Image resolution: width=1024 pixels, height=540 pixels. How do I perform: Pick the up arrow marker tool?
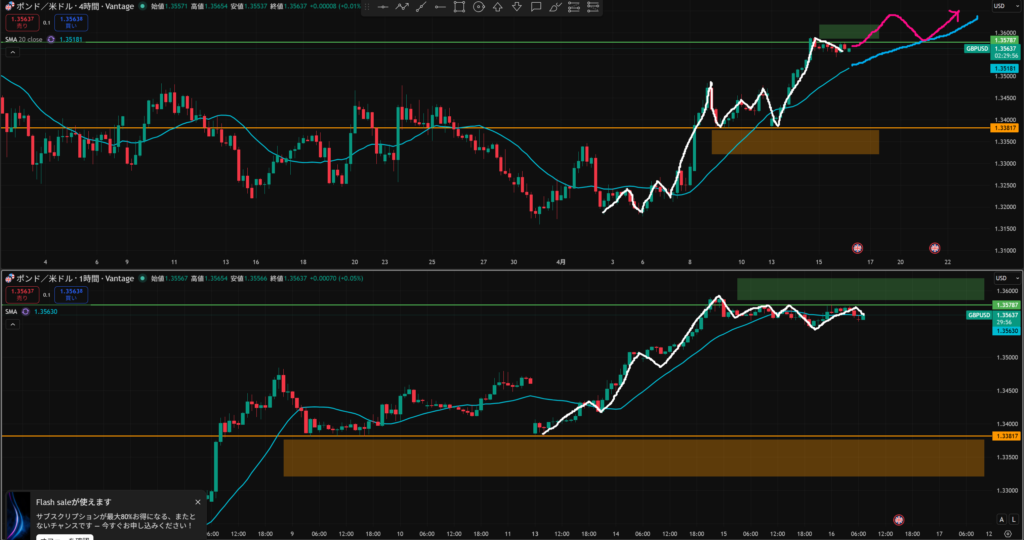pos(498,7)
